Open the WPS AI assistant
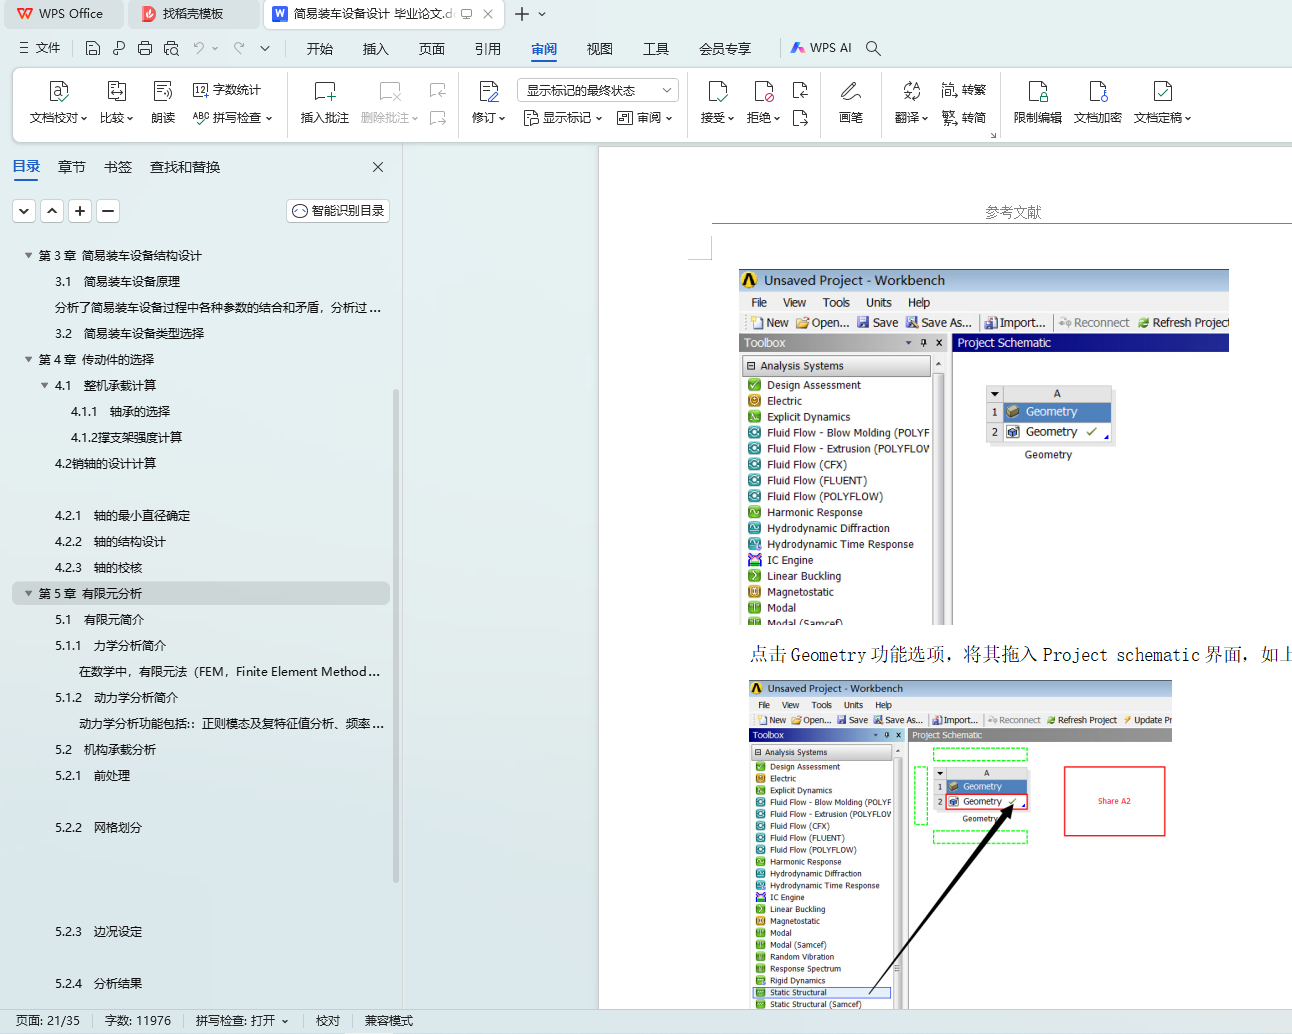The height and width of the screenshot is (1034, 1292). point(821,48)
